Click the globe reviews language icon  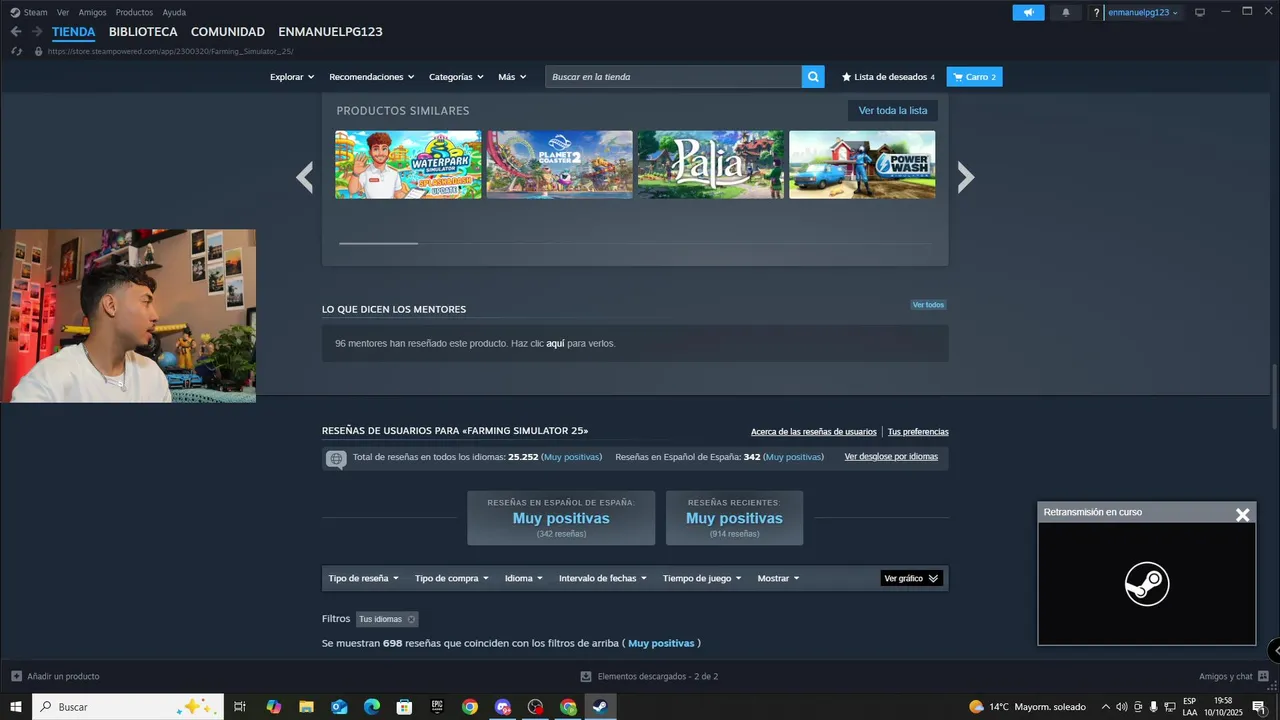336,459
